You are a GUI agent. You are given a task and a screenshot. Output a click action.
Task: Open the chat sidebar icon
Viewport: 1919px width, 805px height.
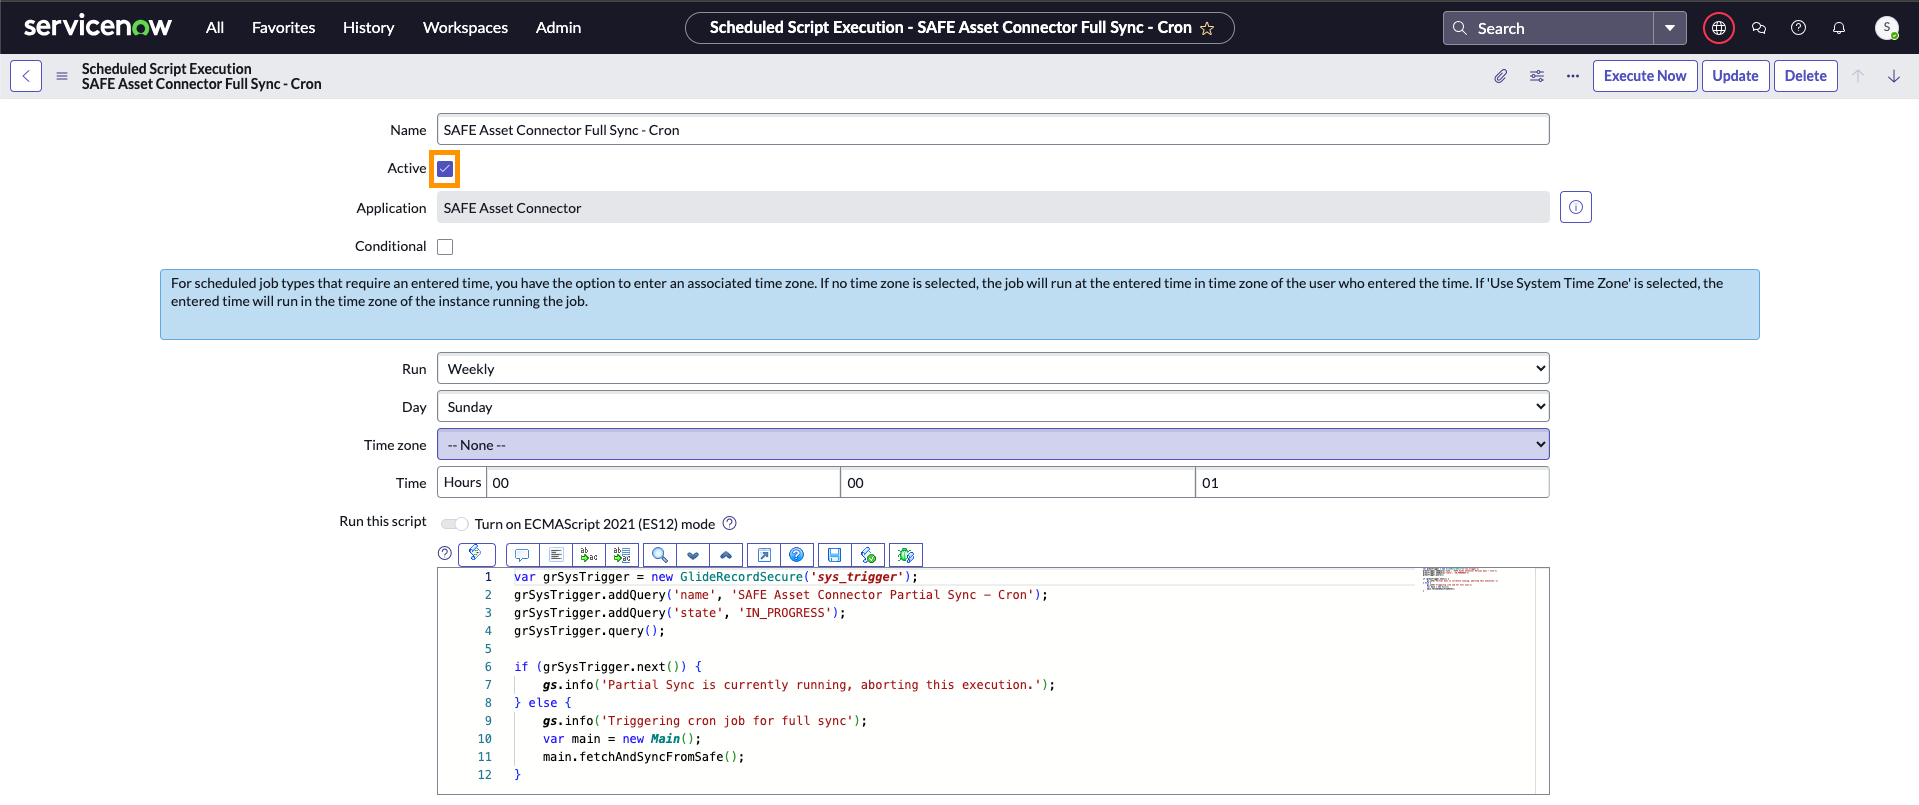1759,28
